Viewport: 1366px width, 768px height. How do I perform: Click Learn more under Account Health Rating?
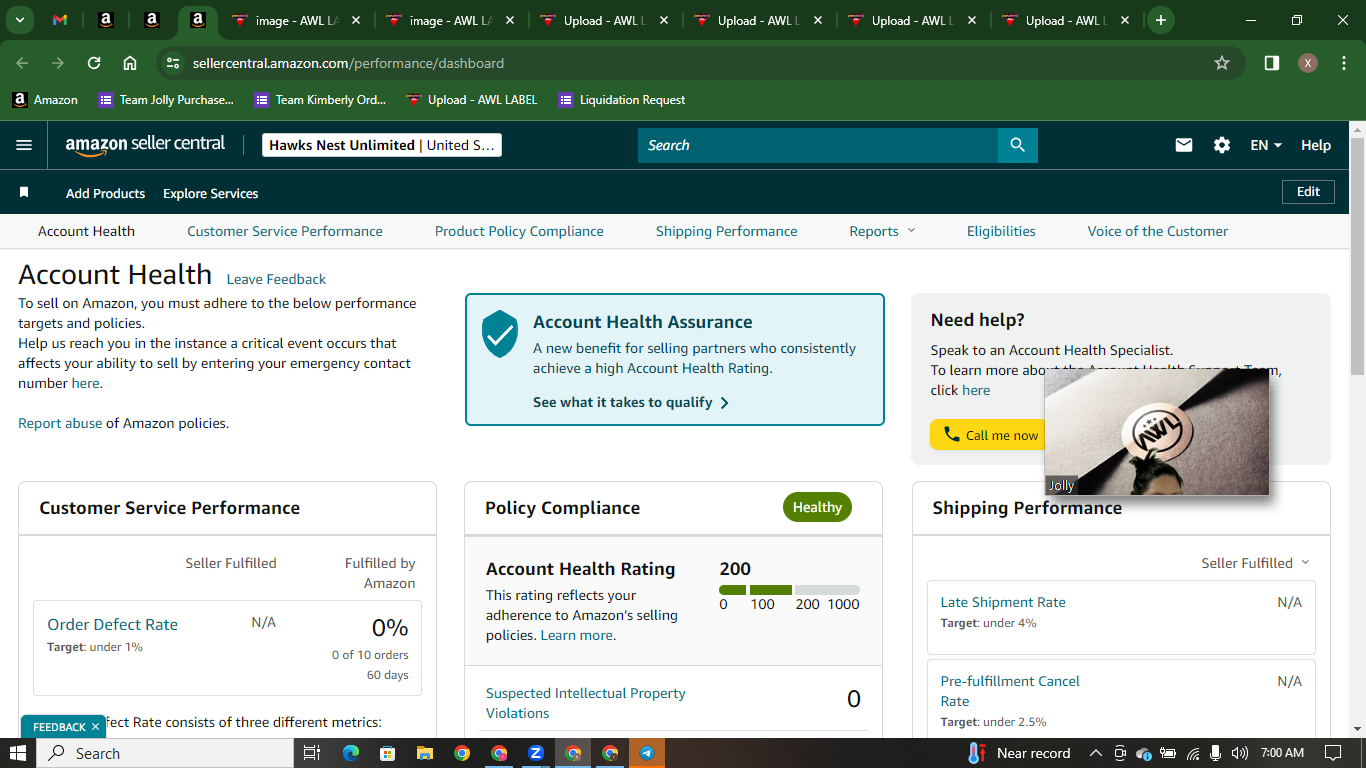tap(576, 635)
